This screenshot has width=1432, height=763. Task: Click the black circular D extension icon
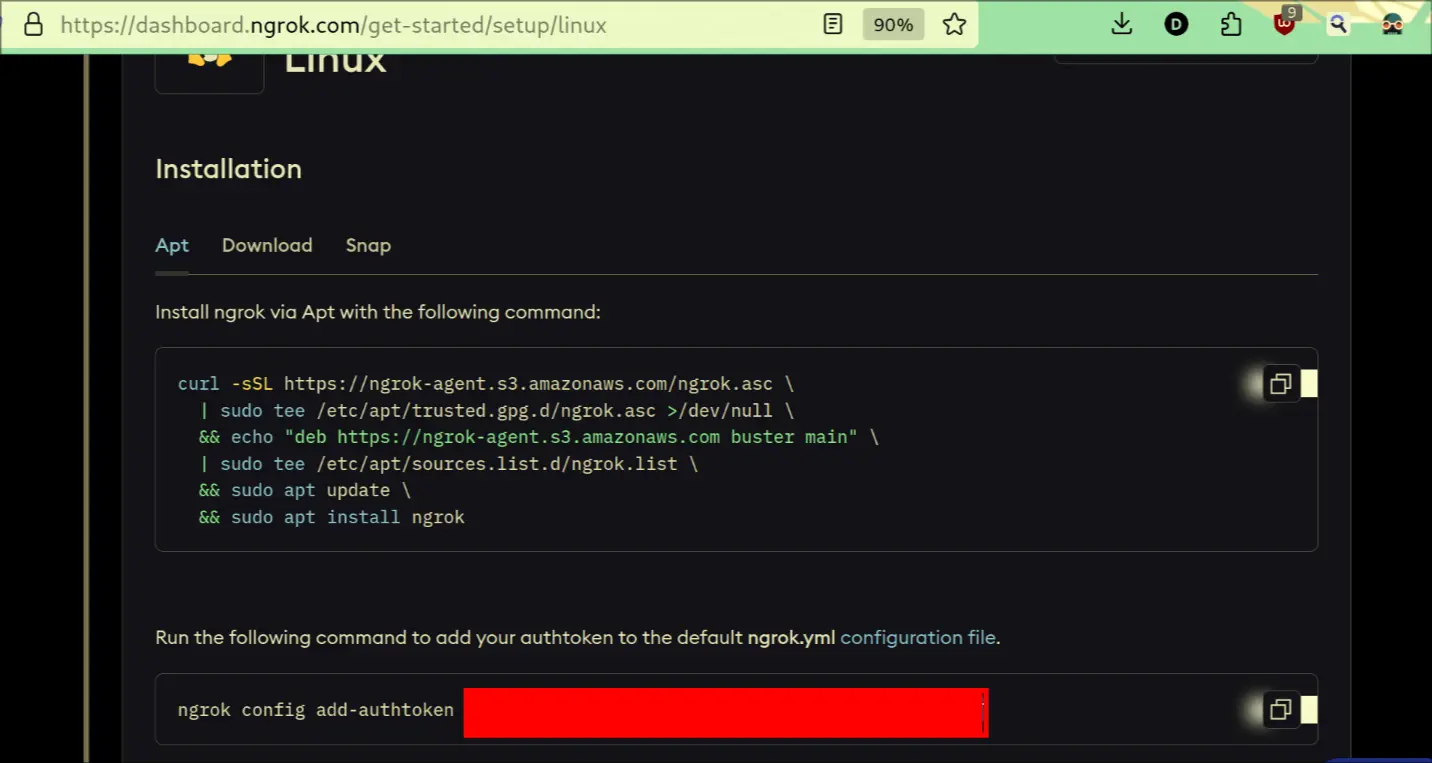[x=1176, y=25]
